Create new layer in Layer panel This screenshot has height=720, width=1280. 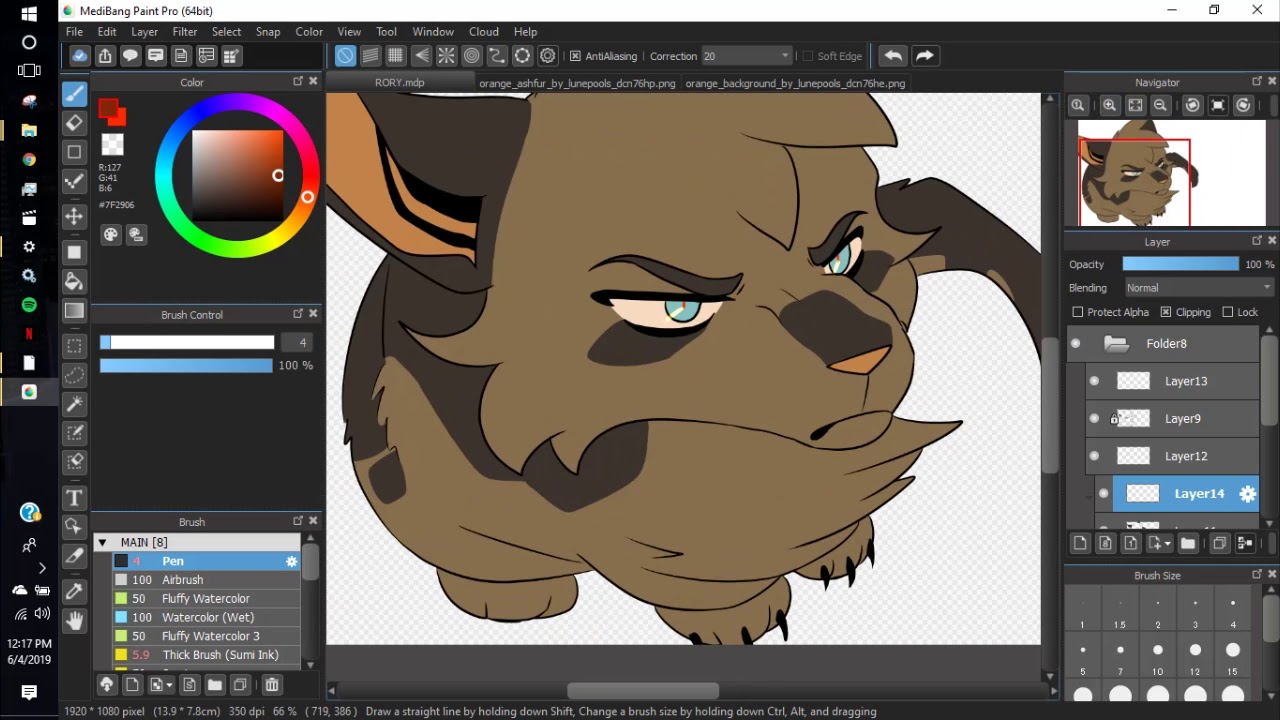coord(1080,543)
